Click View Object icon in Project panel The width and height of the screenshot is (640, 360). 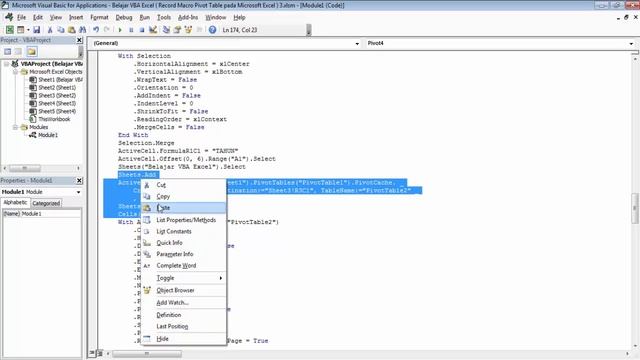click(x=18, y=51)
